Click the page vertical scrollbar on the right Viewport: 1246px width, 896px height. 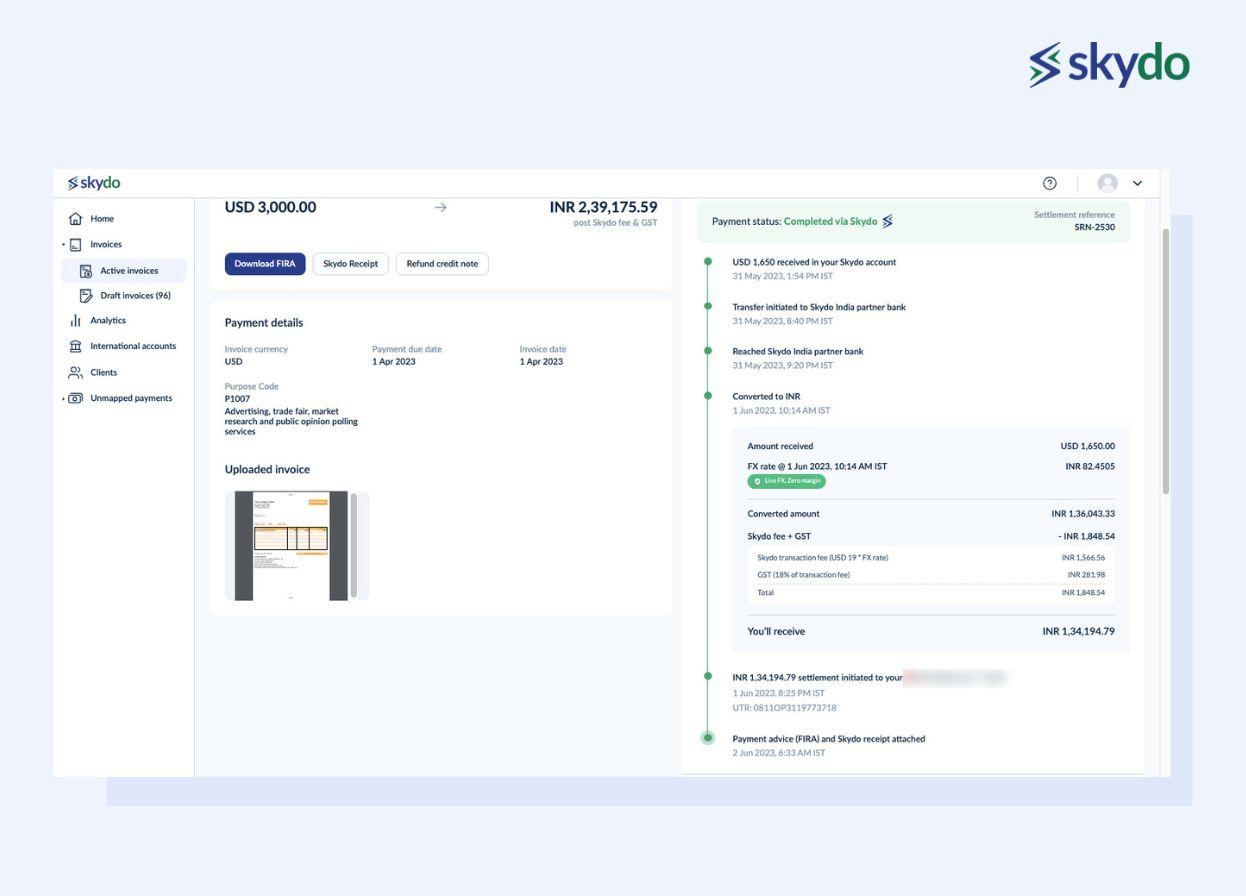coord(1165,360)
